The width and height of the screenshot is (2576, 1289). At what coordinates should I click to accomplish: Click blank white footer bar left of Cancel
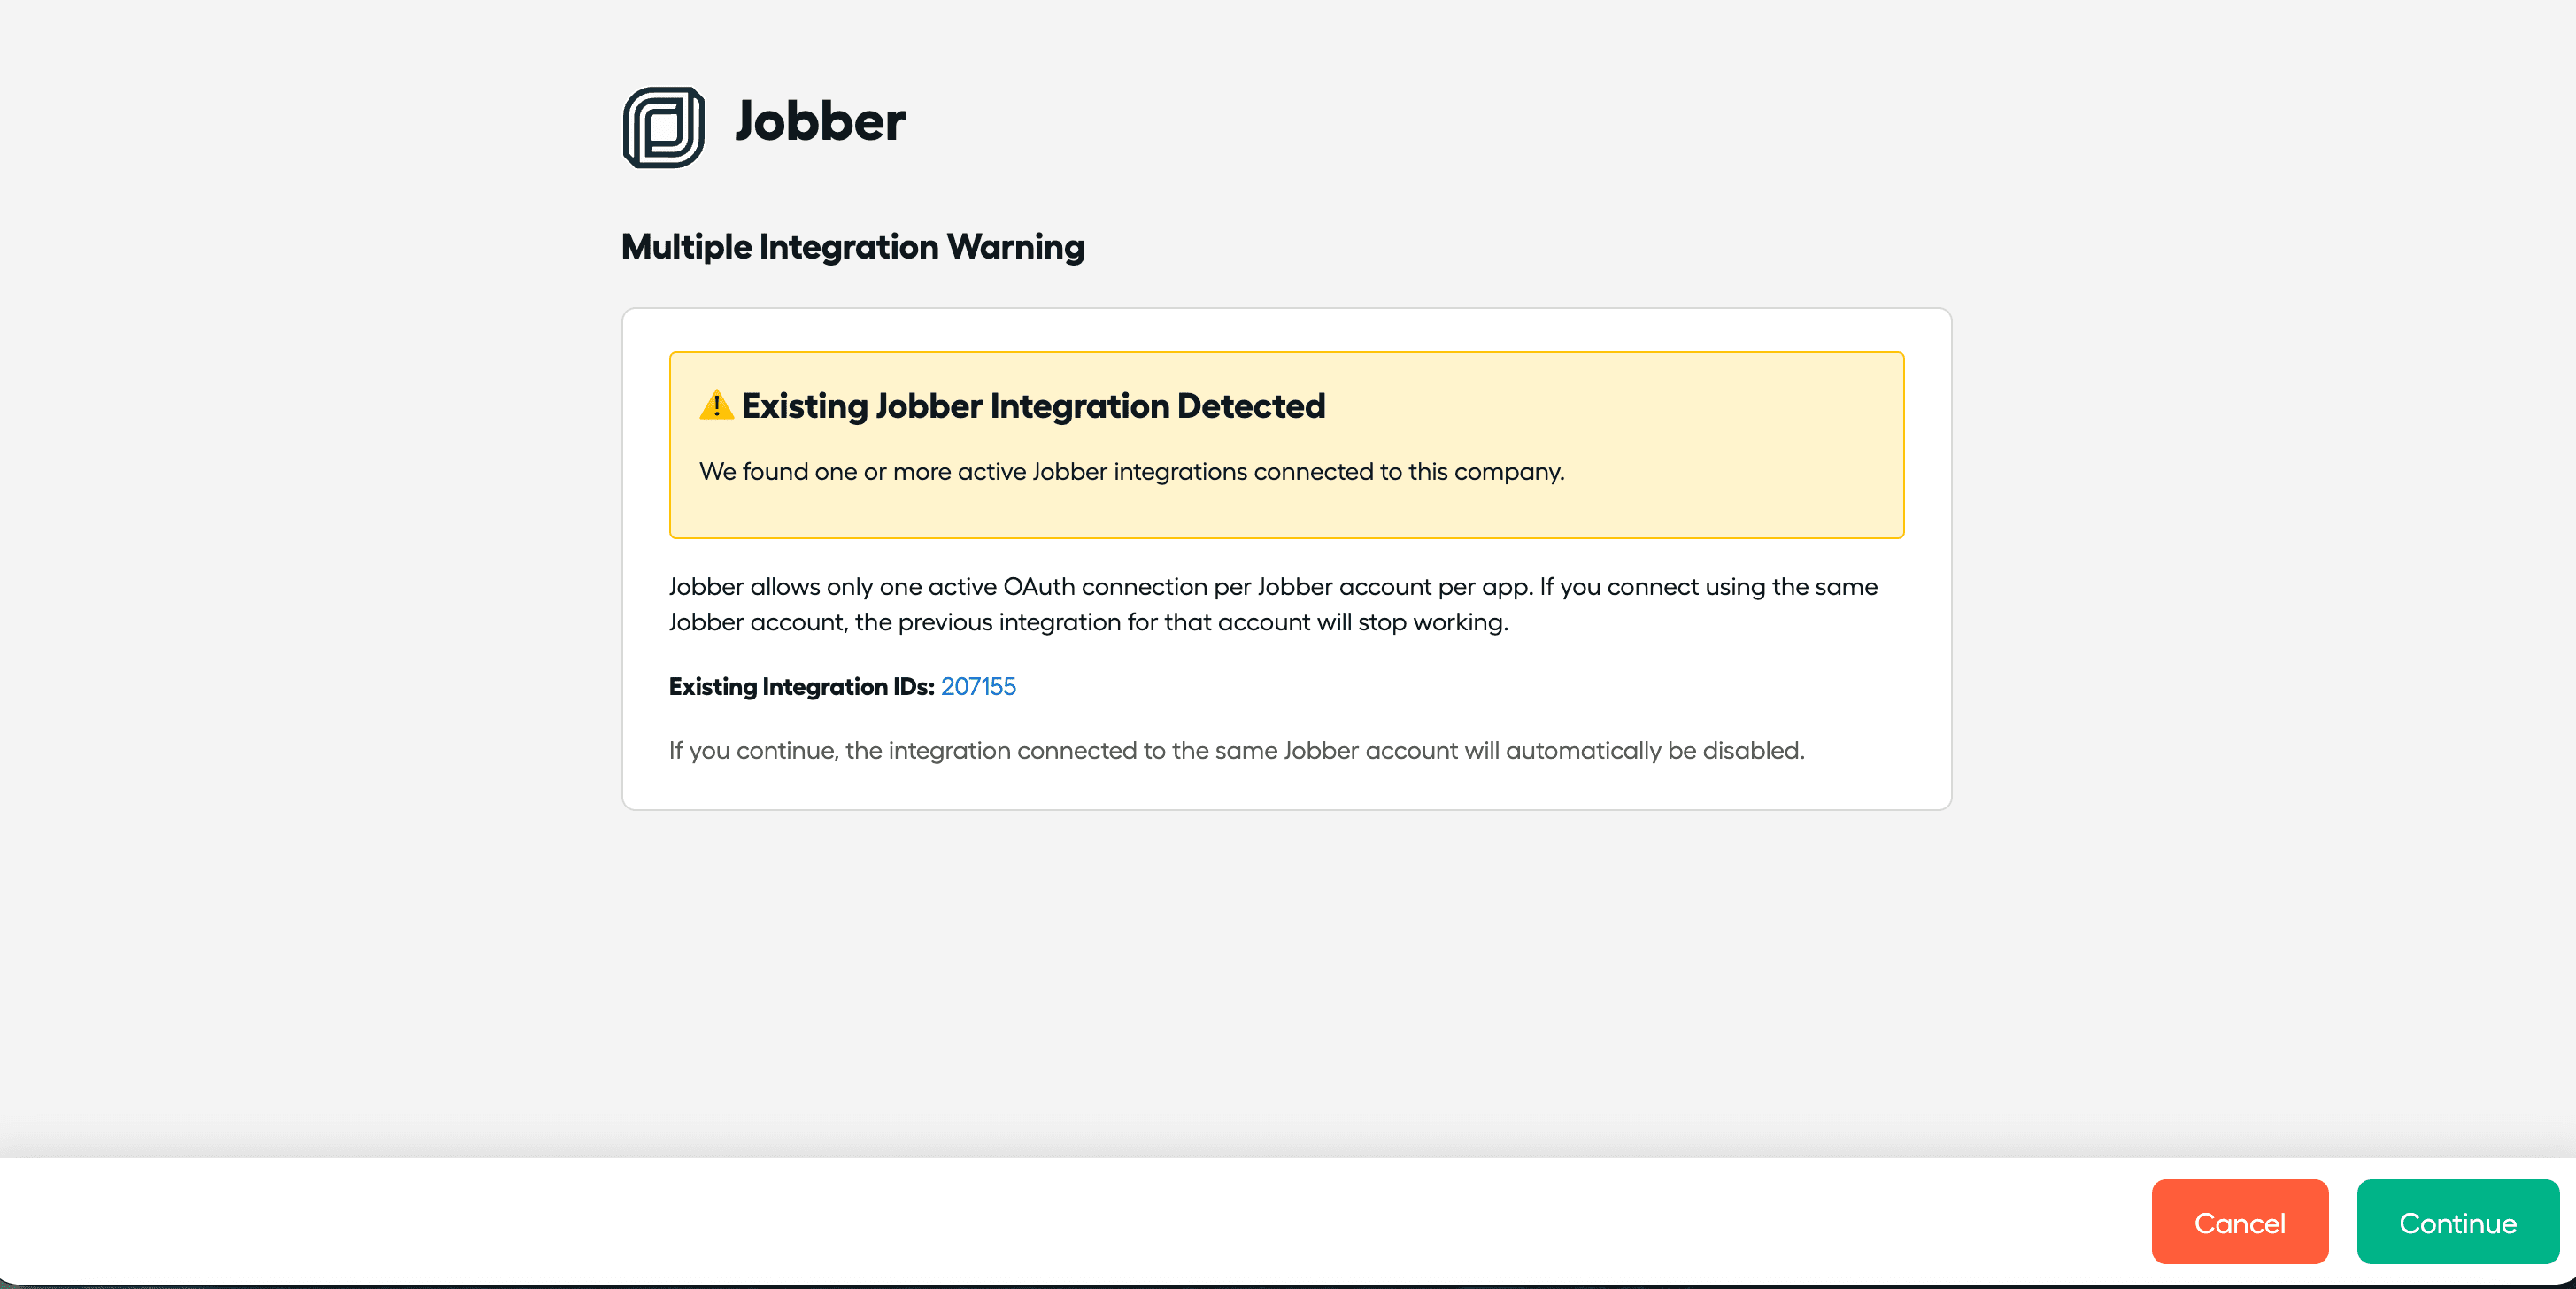(x=1000, y=1221)
